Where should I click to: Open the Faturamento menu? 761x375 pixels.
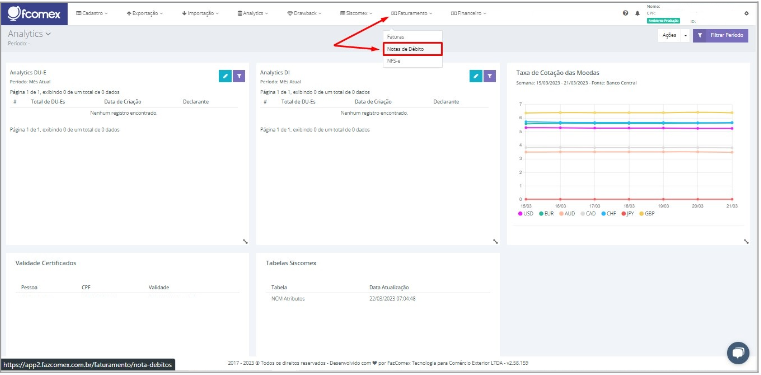[411, 14]
